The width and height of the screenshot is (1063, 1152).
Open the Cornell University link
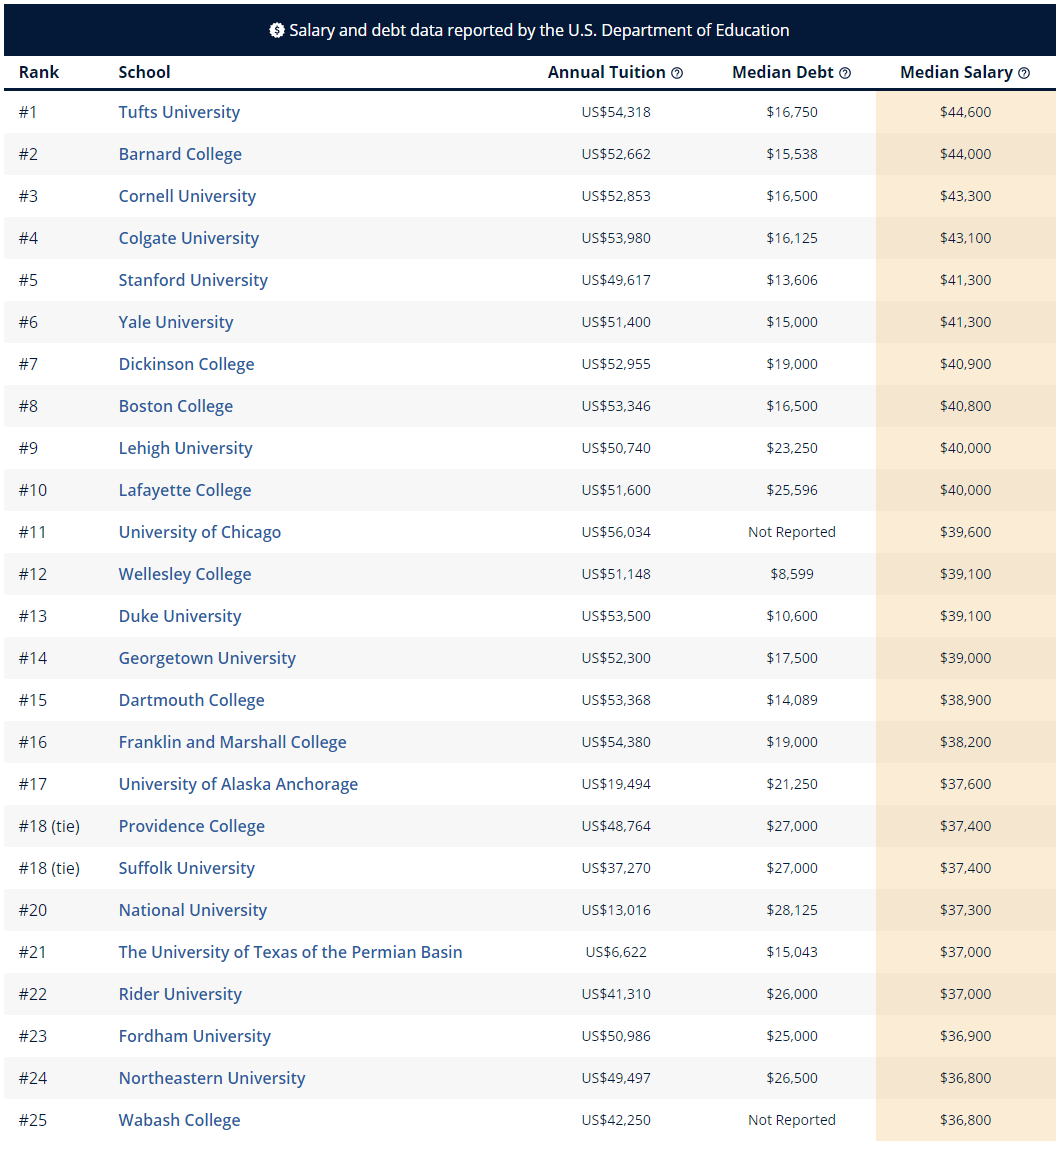(x=187, y=196)
